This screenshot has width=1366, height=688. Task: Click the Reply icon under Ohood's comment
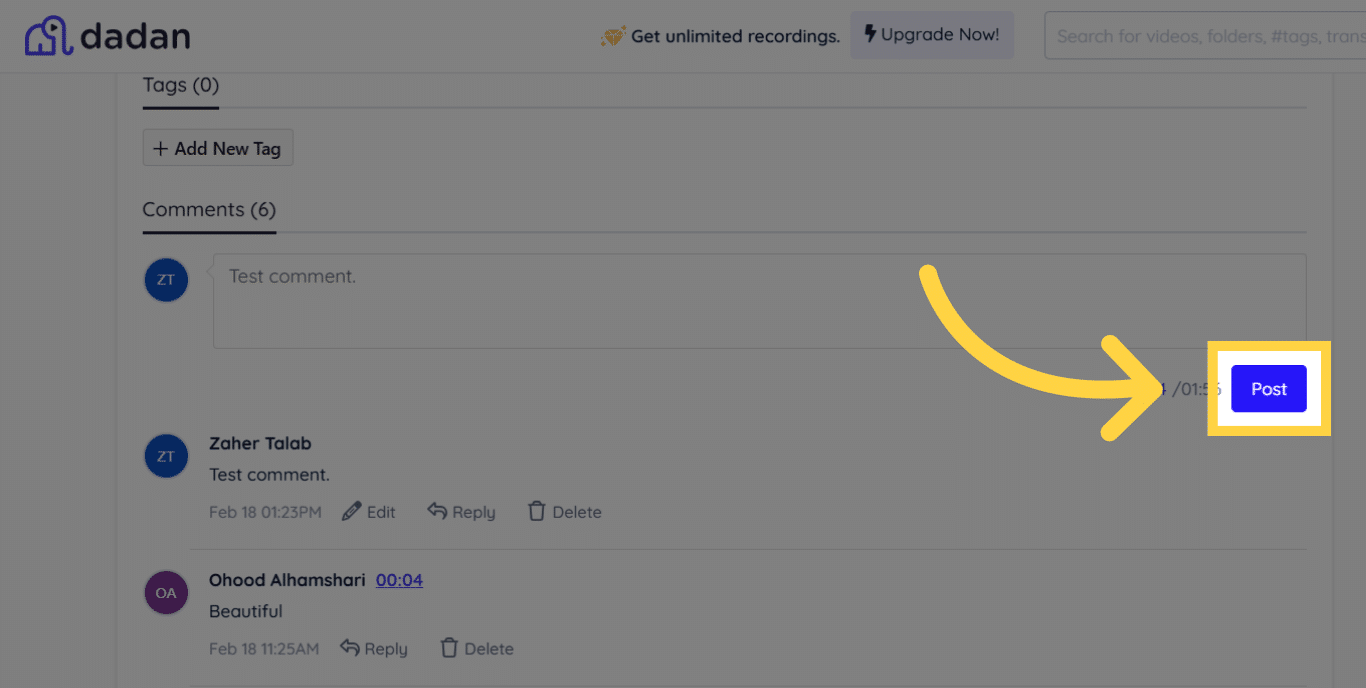348,648
